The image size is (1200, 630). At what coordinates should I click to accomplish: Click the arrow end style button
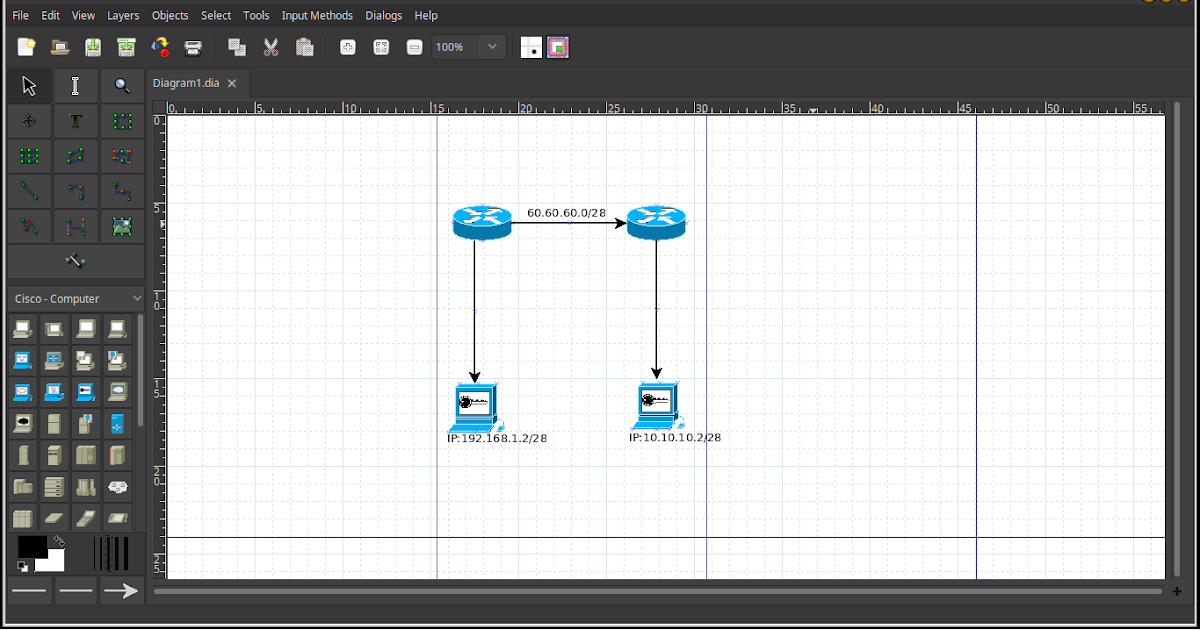[x=120, y=590]
